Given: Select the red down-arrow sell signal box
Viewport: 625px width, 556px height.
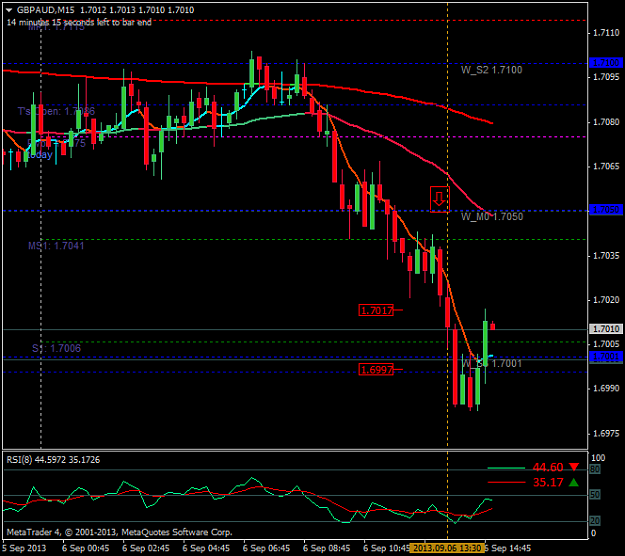Looking at the screenshot, I should click(x=440, y=199).
